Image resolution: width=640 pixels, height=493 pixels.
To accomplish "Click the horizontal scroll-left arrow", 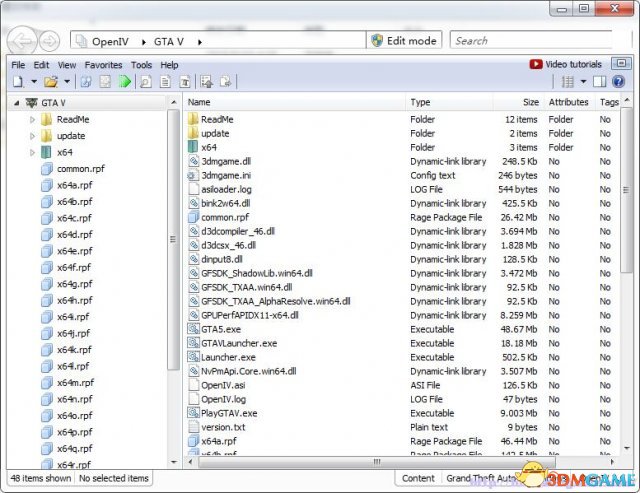I will [190, 462].
